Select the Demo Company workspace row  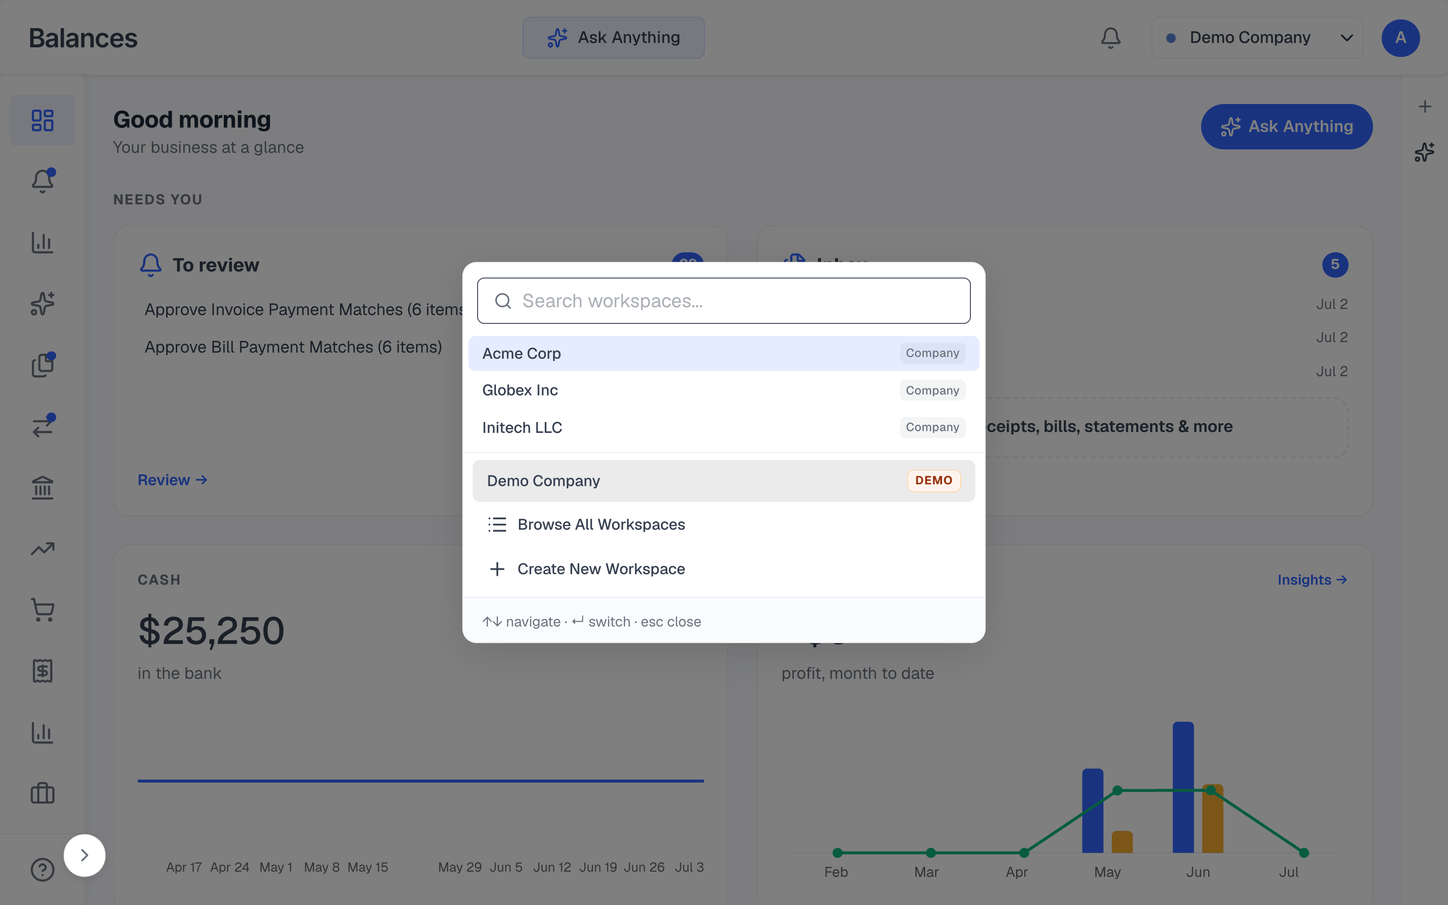point(724,481)
